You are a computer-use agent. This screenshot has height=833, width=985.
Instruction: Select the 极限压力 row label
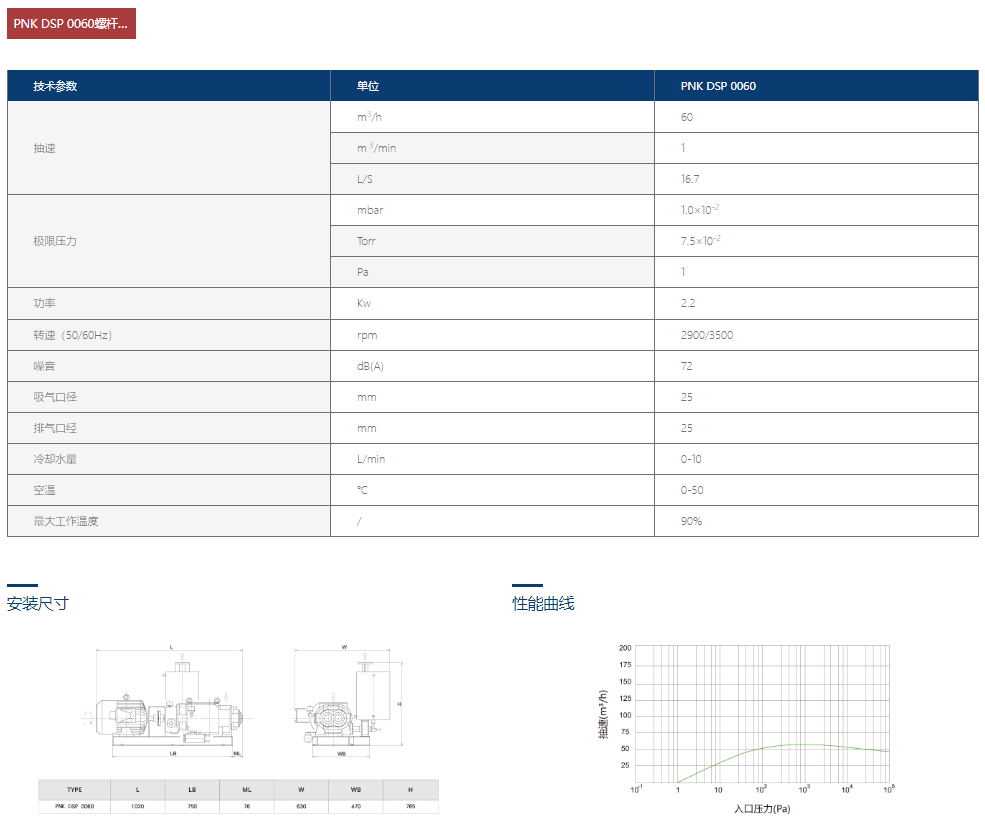tap(55, 241)
